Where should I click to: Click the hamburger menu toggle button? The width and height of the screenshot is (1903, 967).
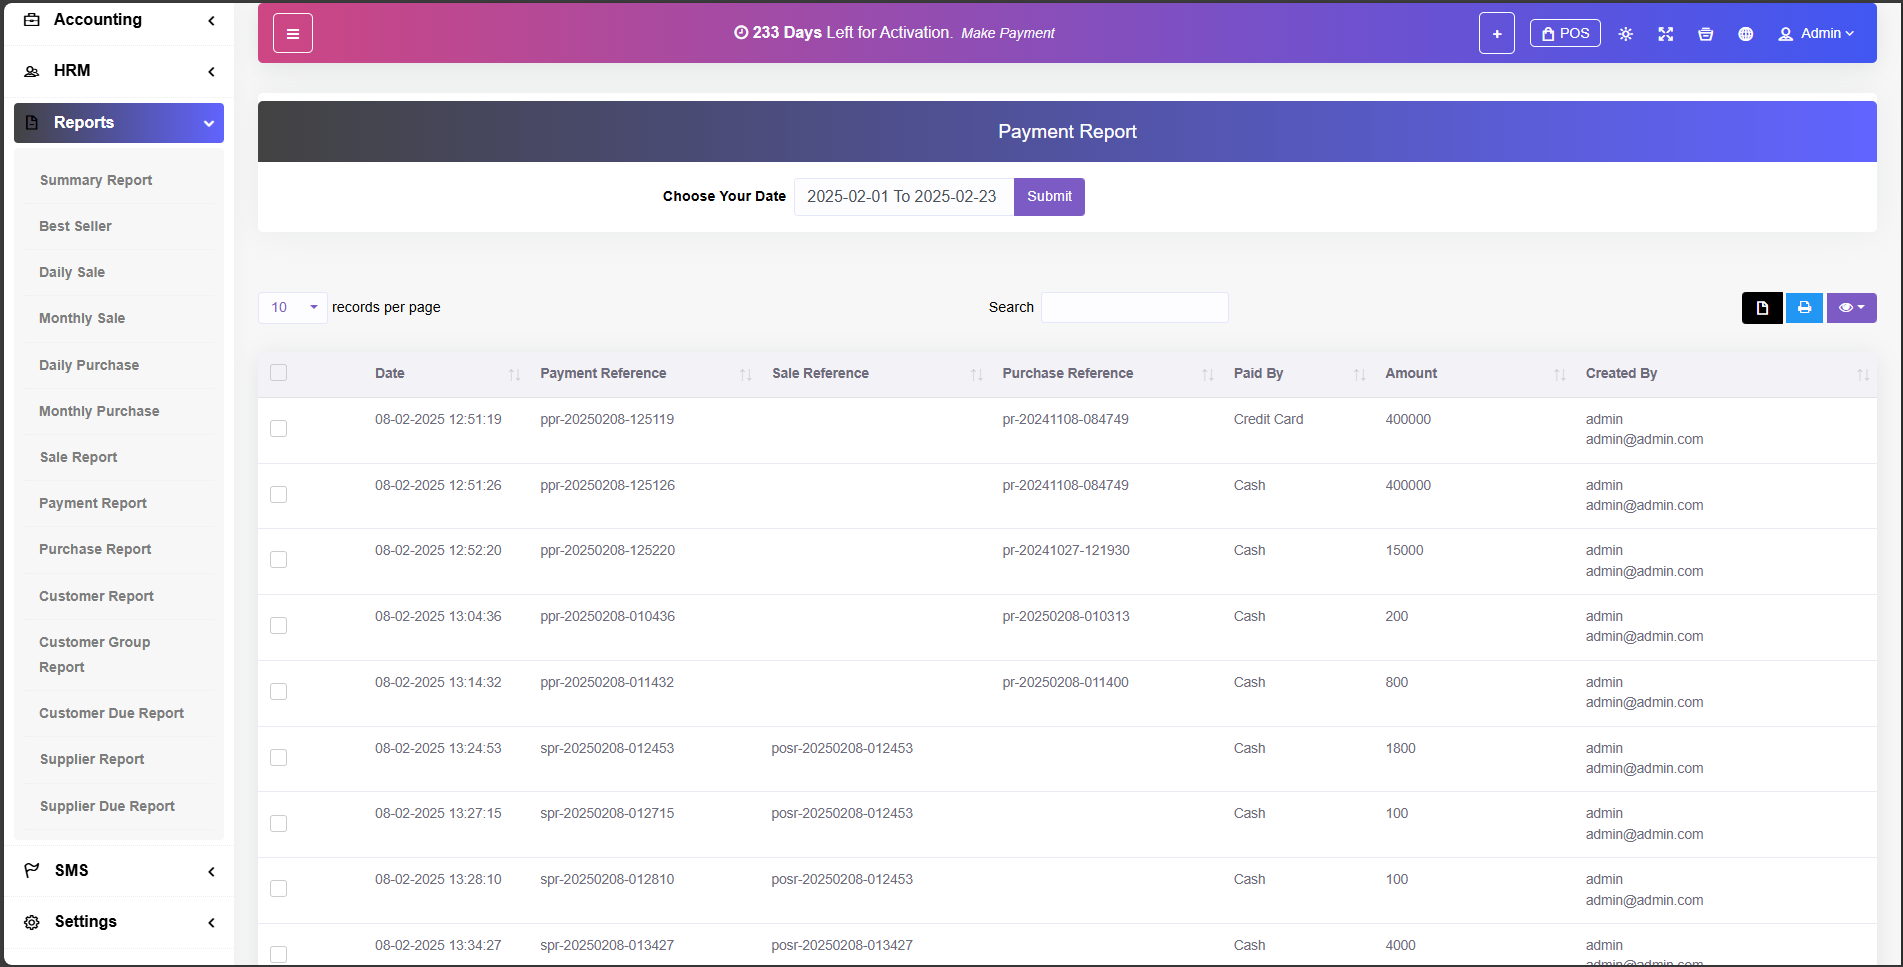292,34
